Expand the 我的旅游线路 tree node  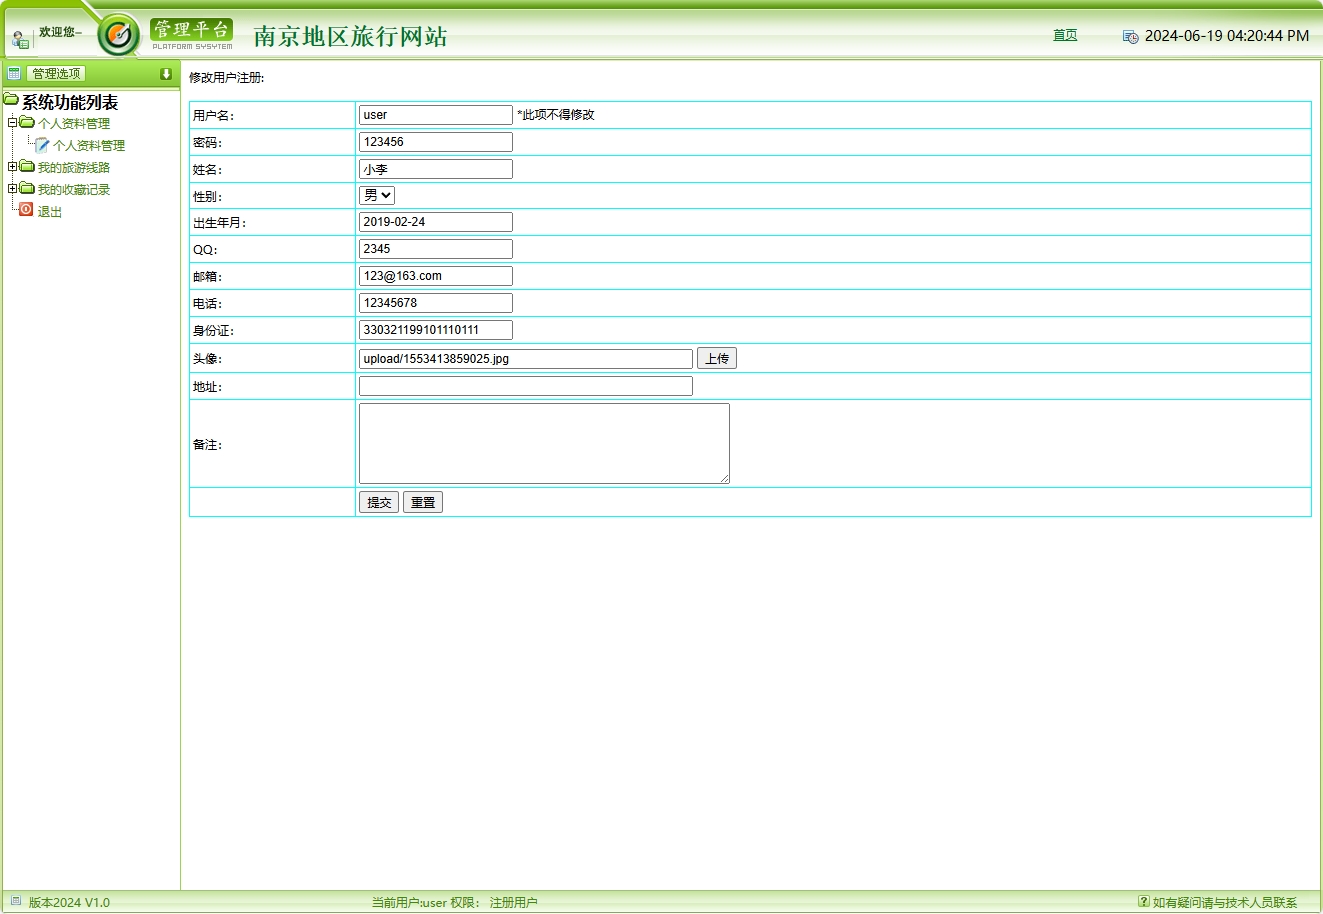(x=12, y=167)
